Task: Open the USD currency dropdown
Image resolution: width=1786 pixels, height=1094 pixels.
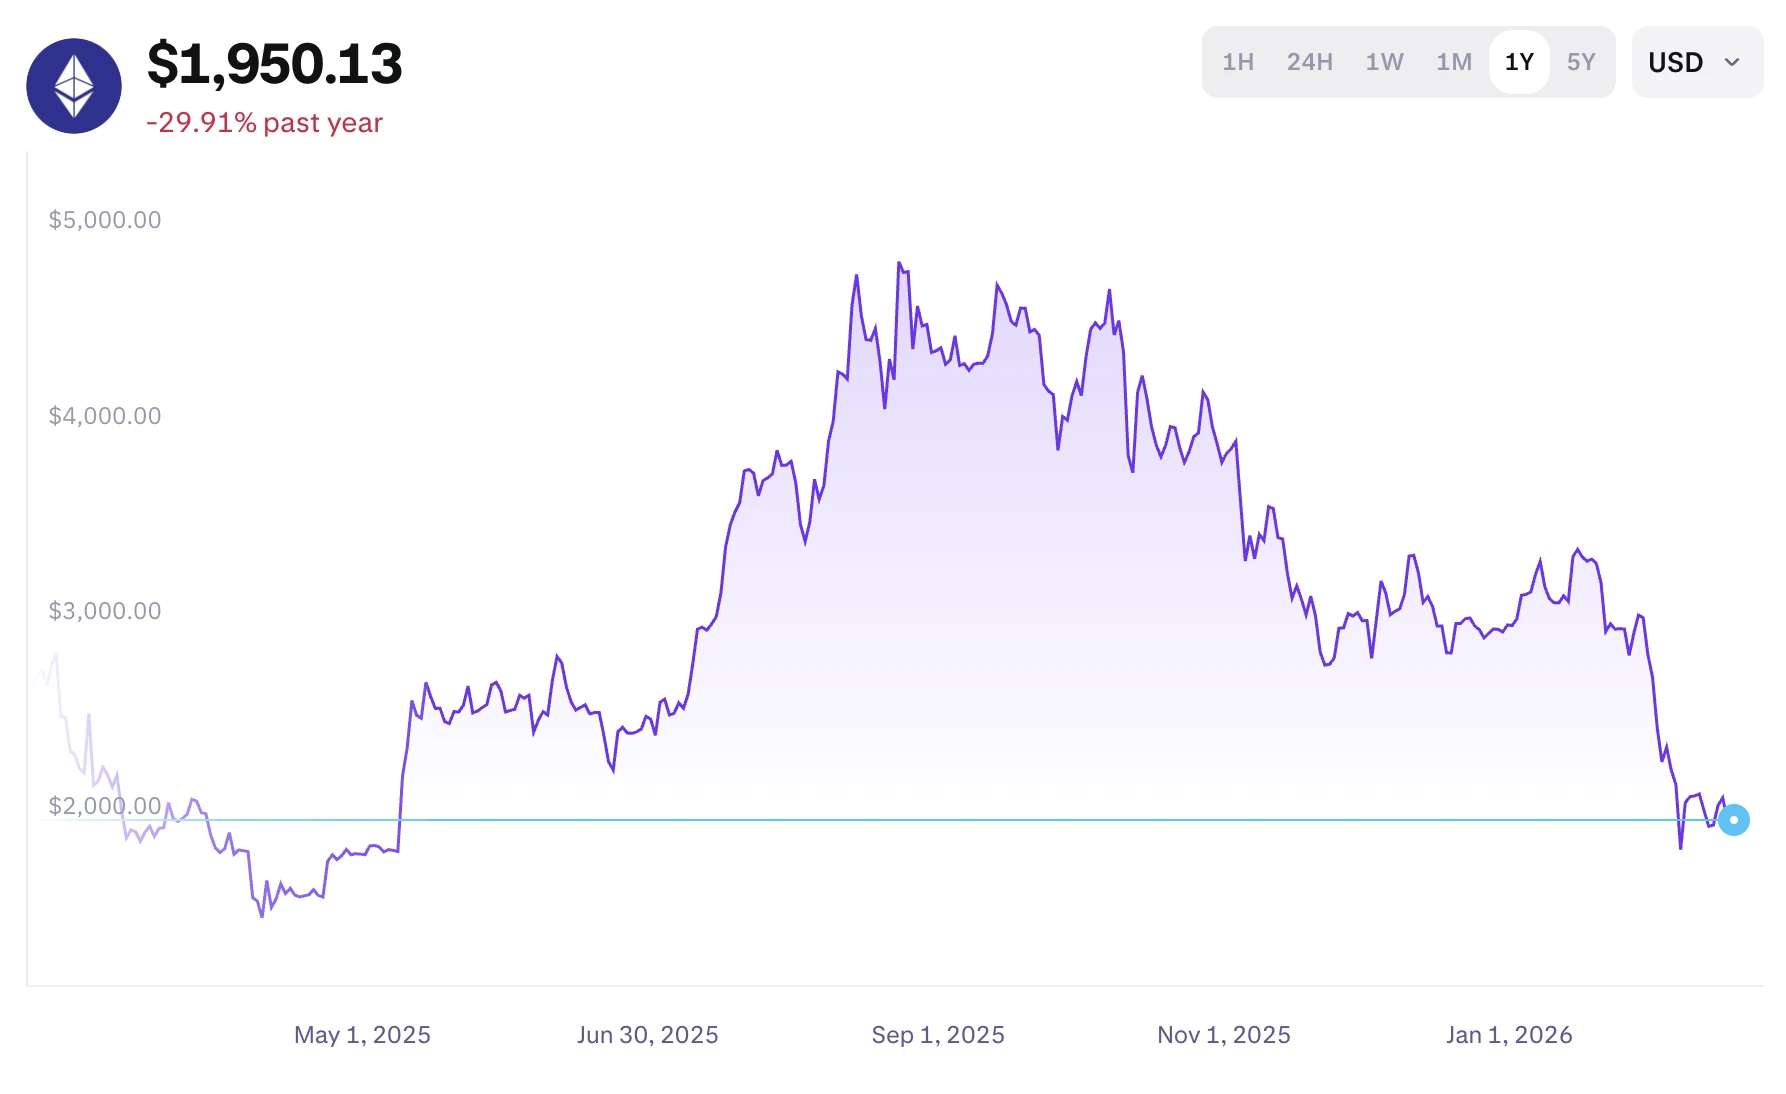Action: (1696, 62)
